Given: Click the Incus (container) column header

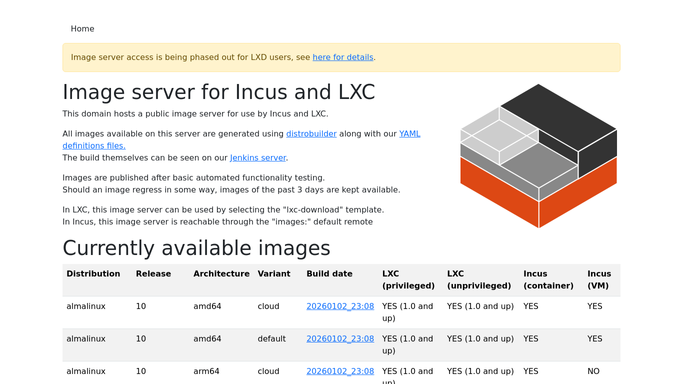Looking at the screenshot, I should (x=548, y=280).
